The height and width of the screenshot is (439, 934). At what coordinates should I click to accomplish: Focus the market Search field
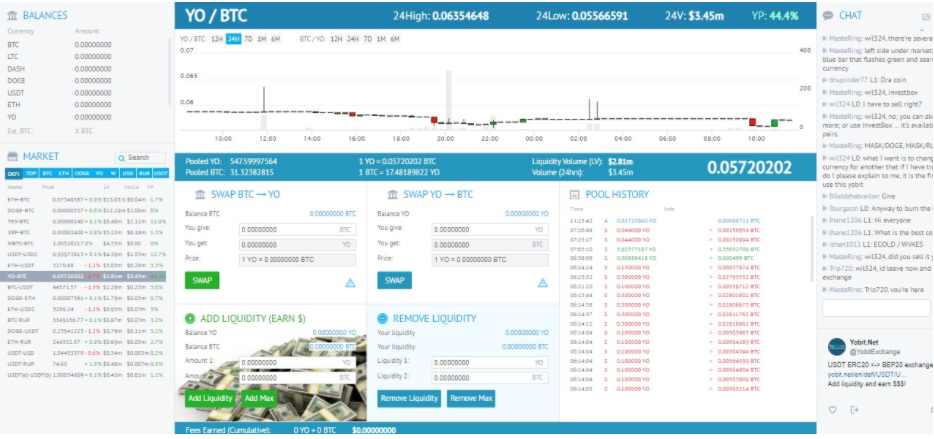(x=141, y=158)
